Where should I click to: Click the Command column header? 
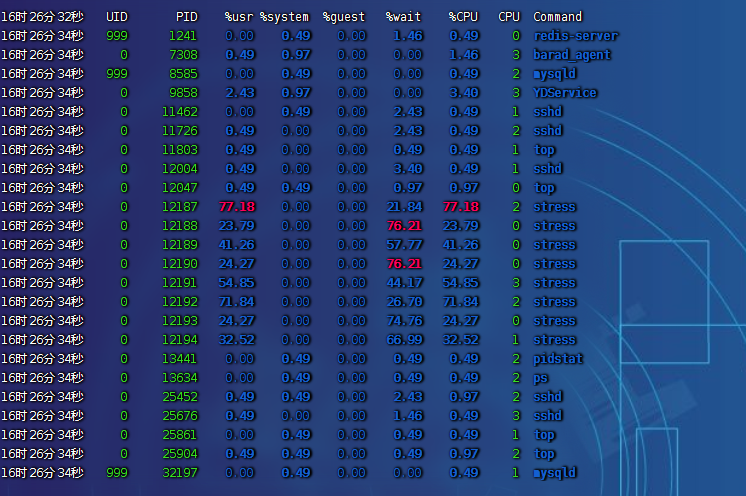558,17
